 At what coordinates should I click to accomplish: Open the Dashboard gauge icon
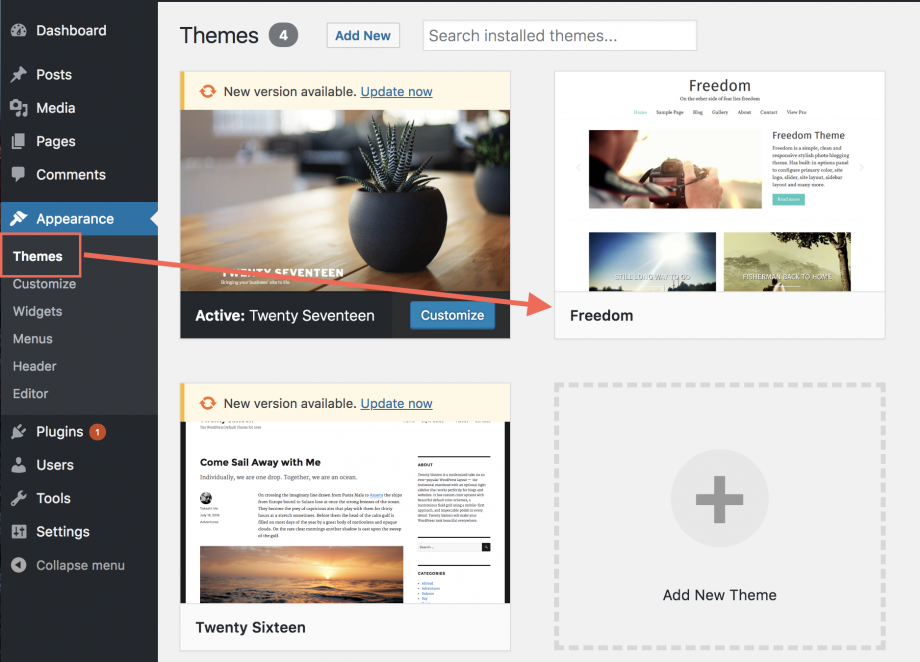[x=20, y=30]
